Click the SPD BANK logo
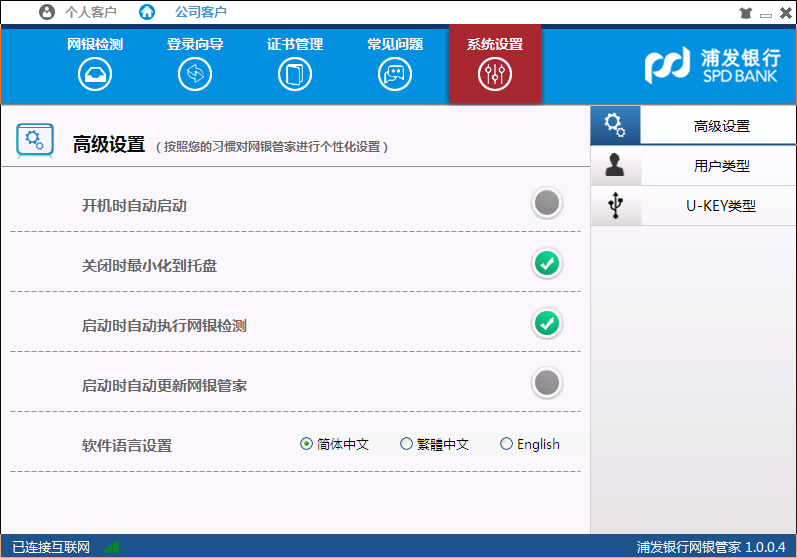 712,66
